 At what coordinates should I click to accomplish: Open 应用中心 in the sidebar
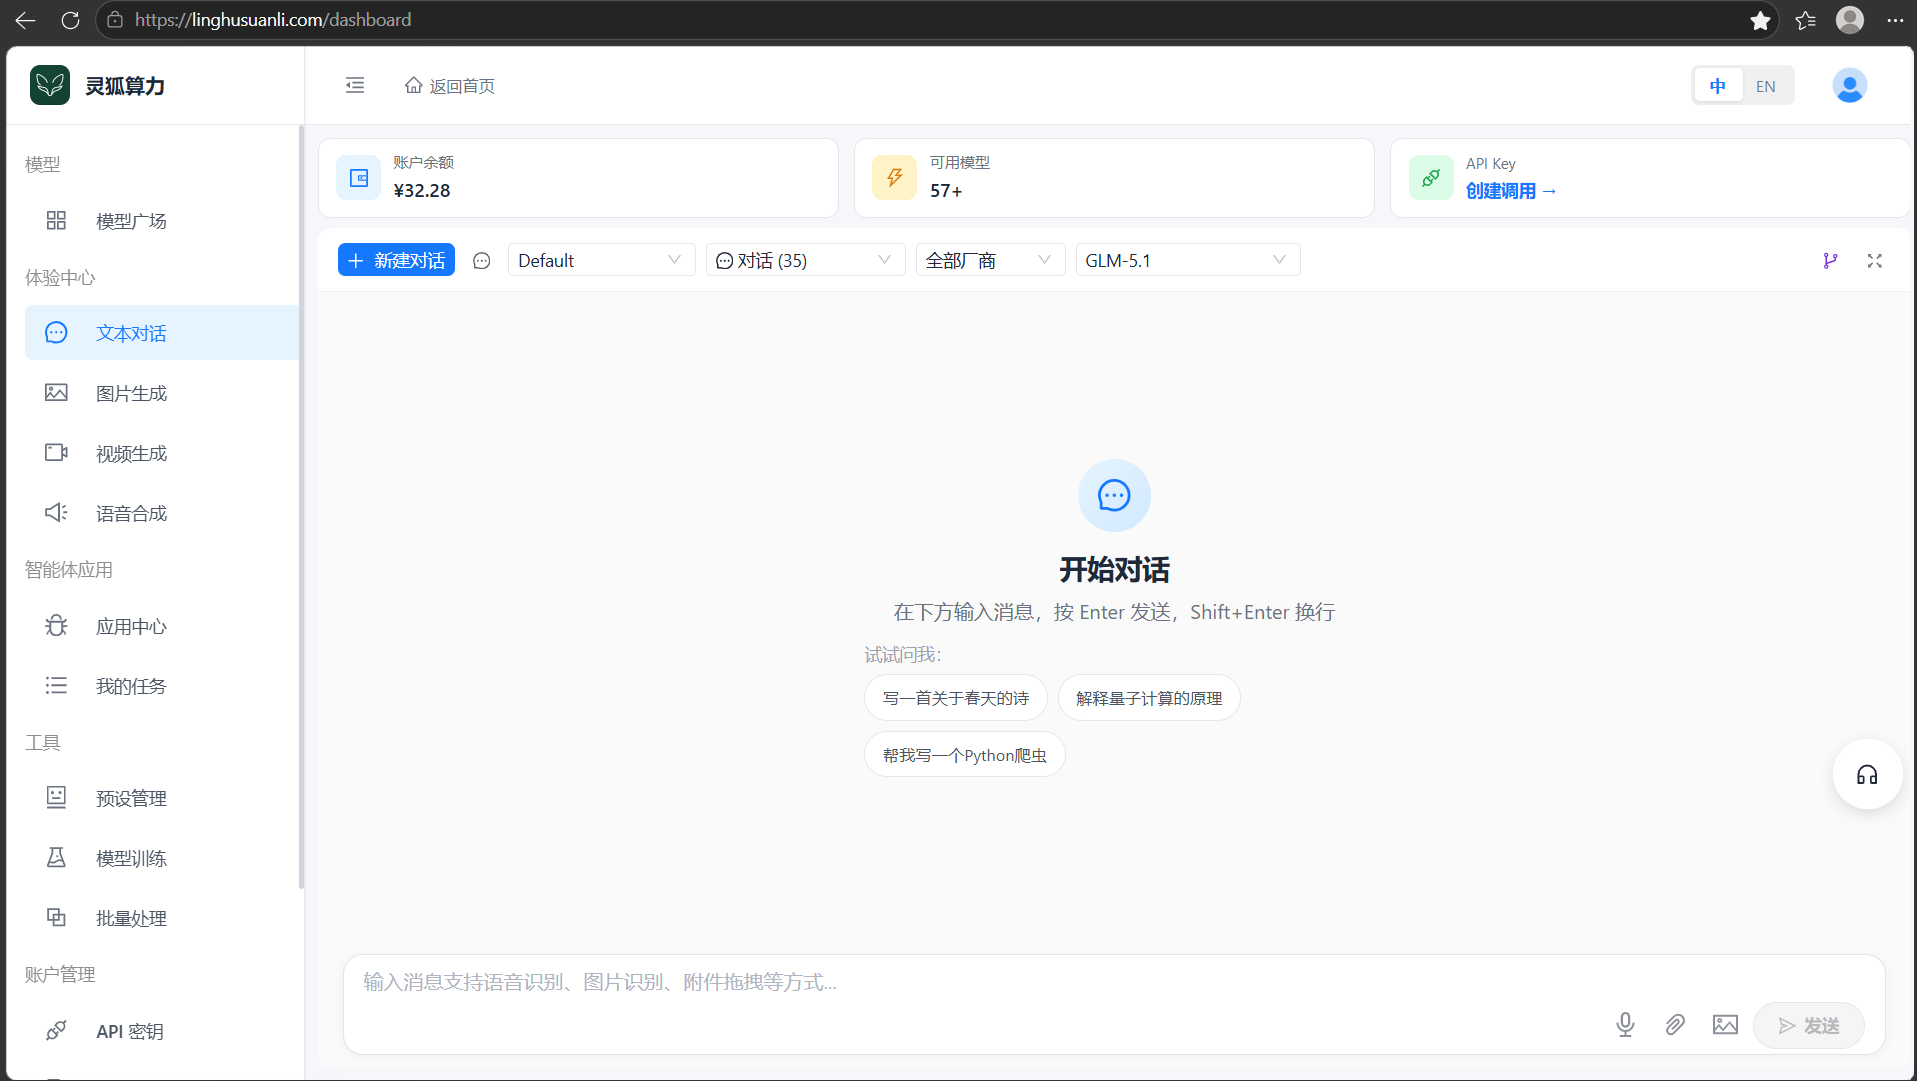coord(161,627)
